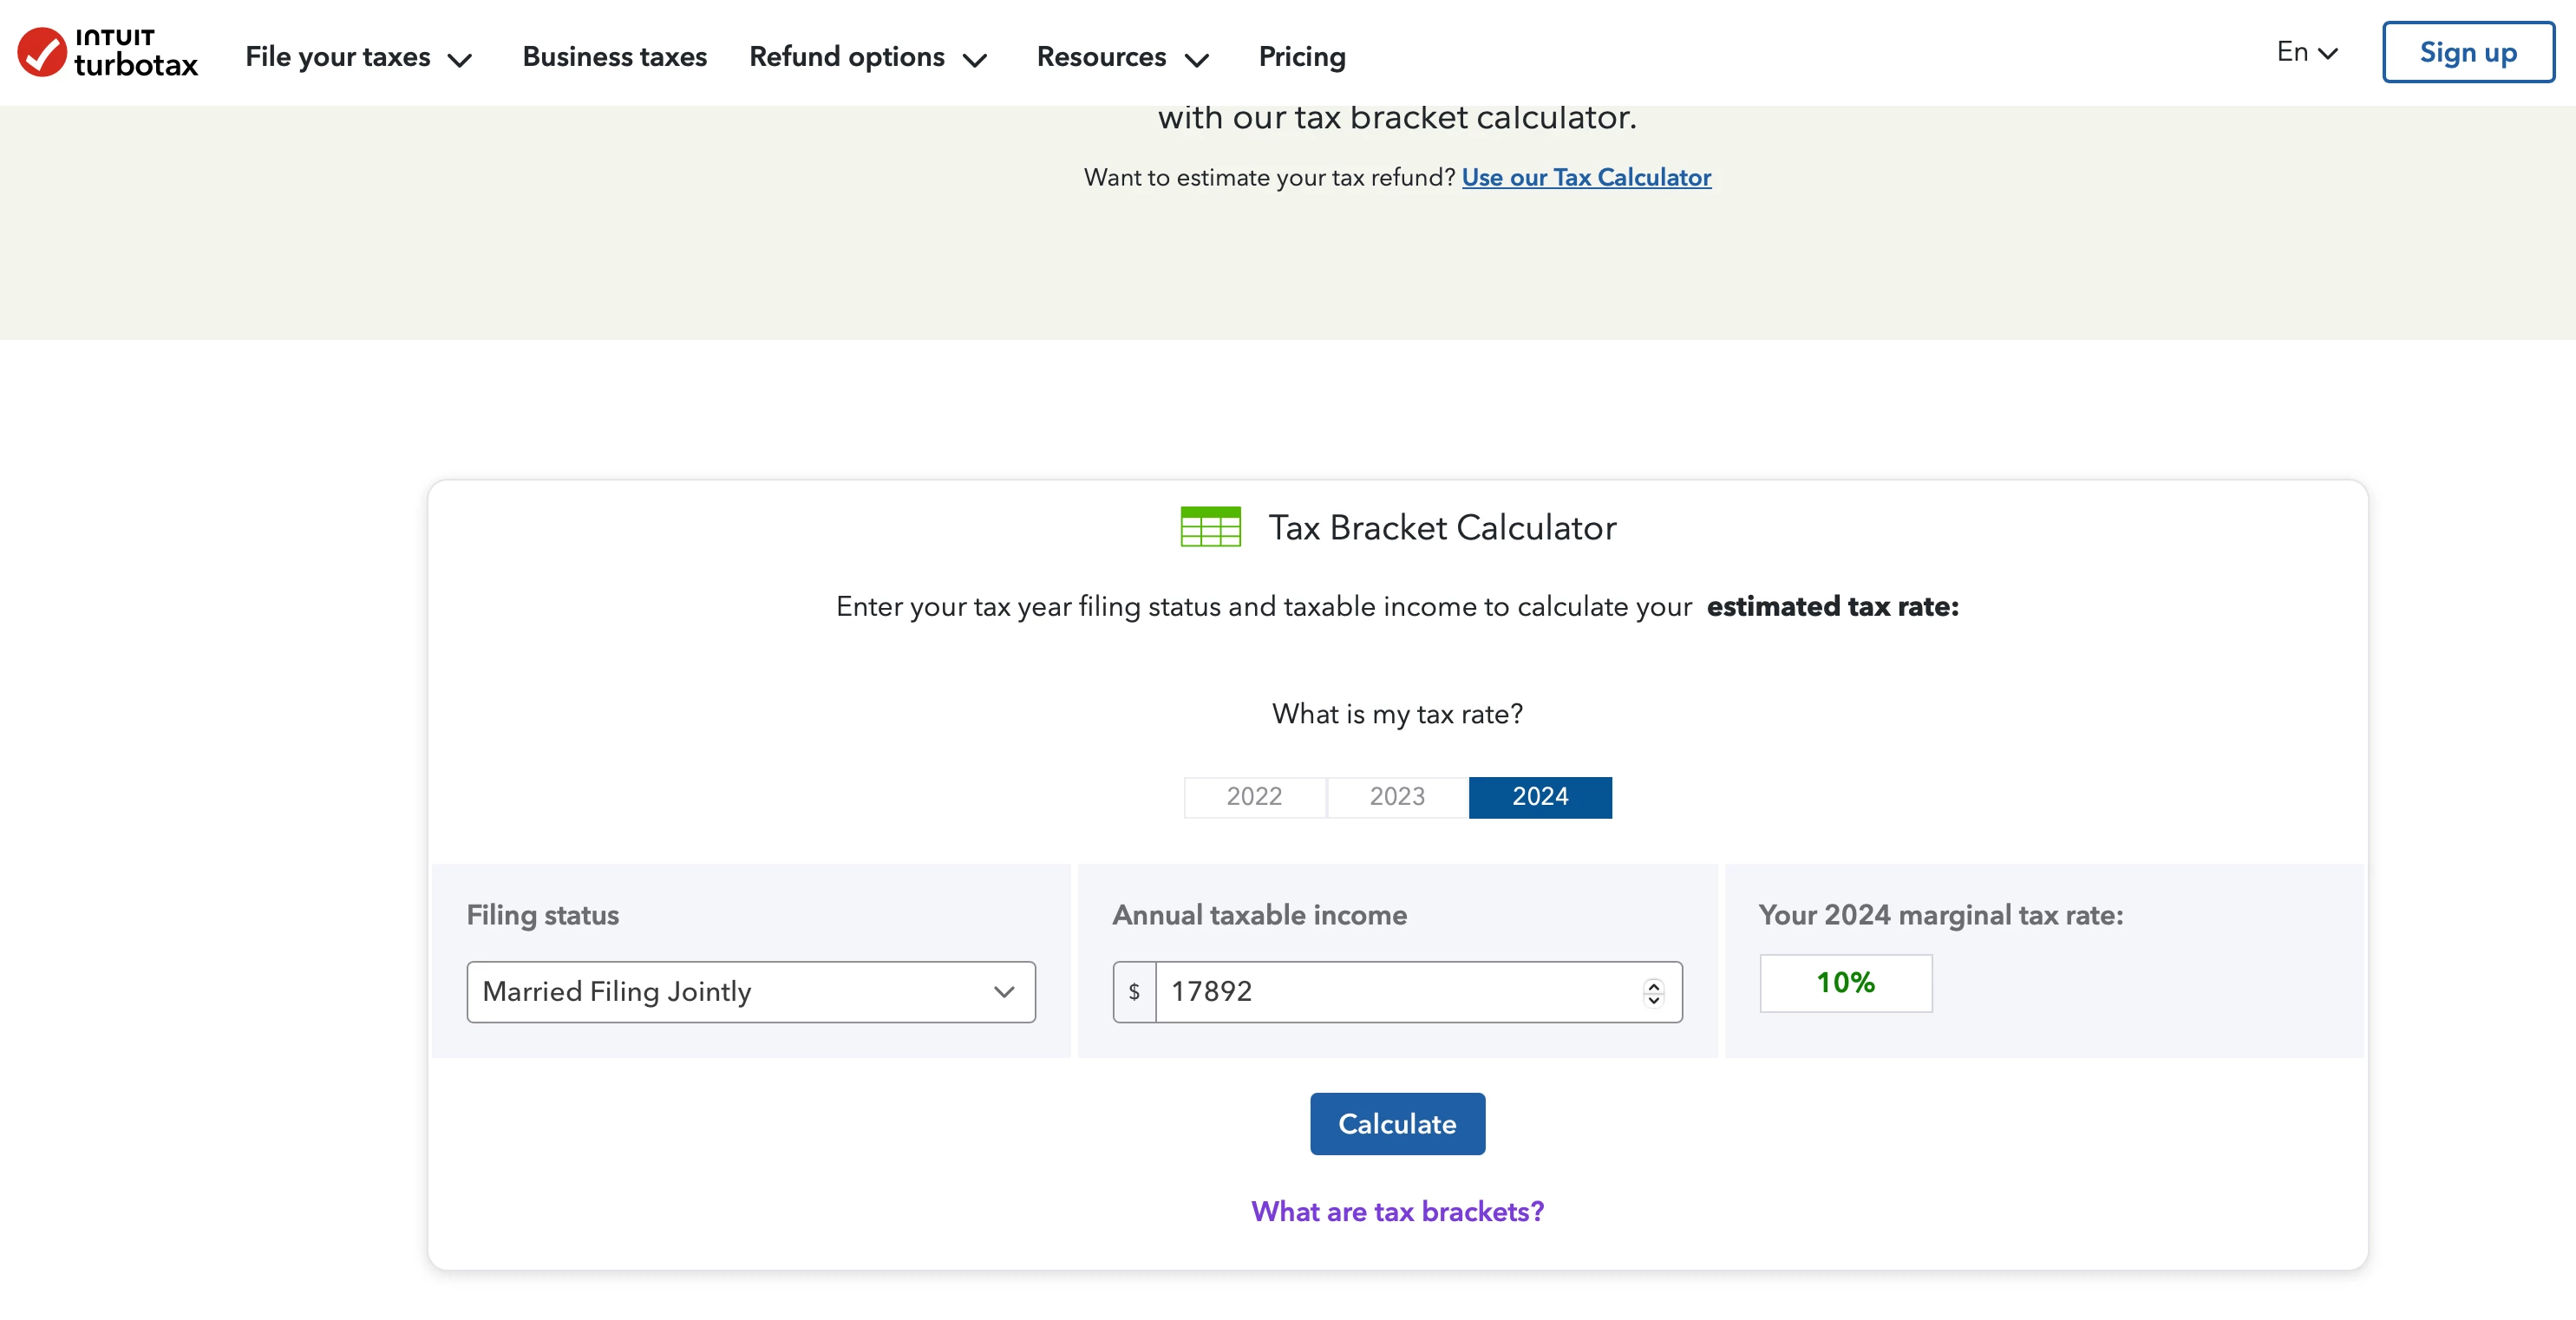This screenshot has width=2576, height=1320.
Task: Click the dollar sign income prefix
Action: 1134,992
